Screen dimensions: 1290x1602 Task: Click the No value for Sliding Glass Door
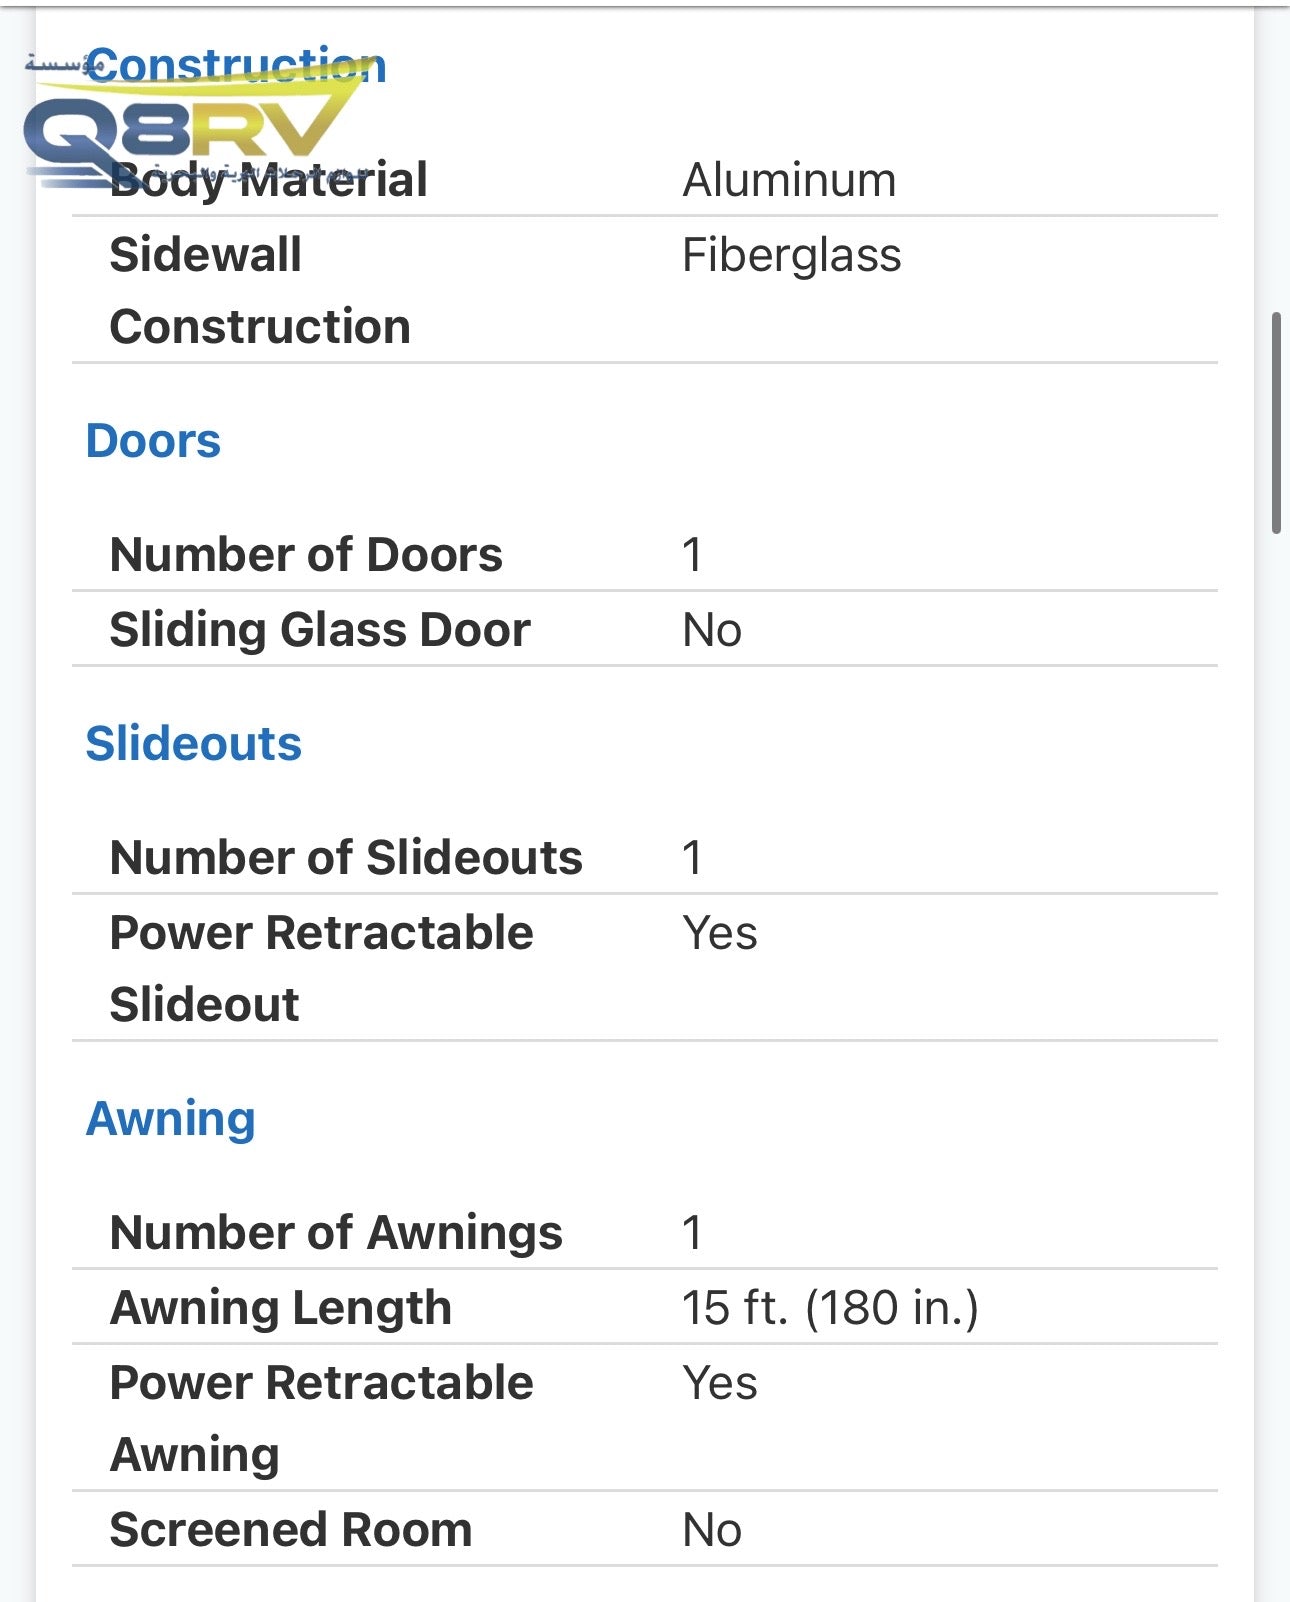tap(712, 631)
